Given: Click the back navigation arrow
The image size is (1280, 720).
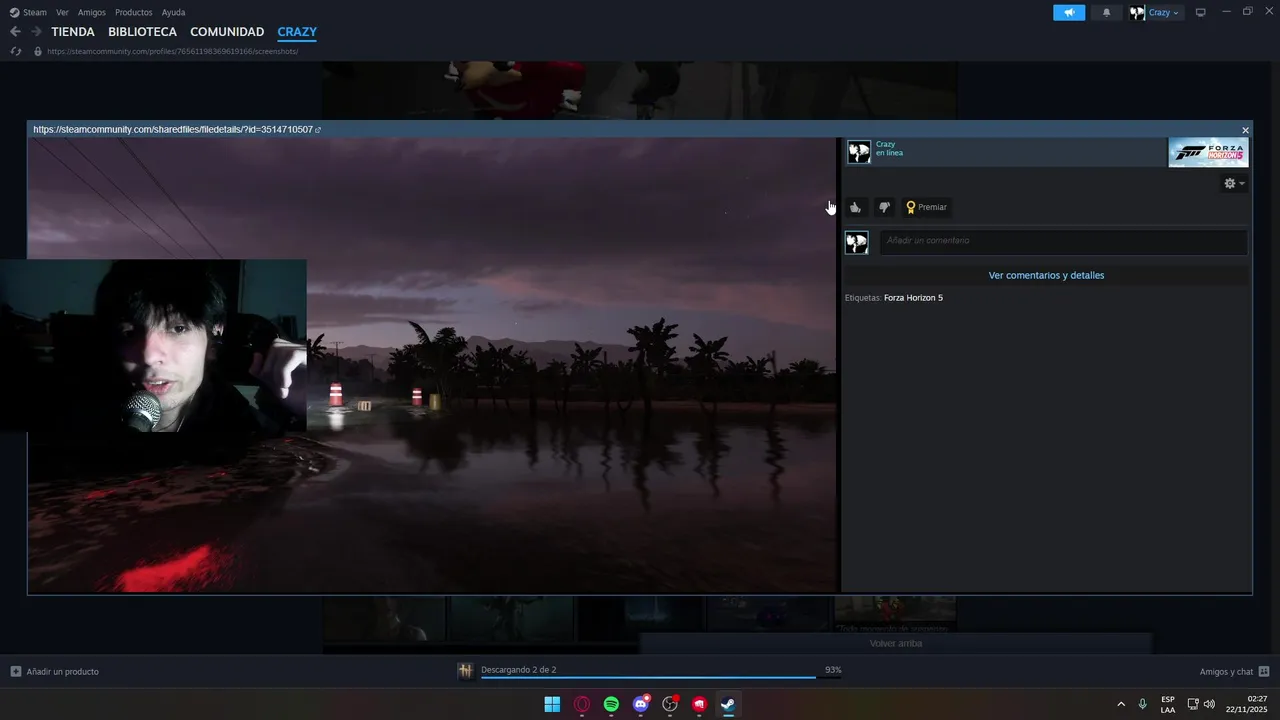Looking at the screenshot, I should point(15,32).
